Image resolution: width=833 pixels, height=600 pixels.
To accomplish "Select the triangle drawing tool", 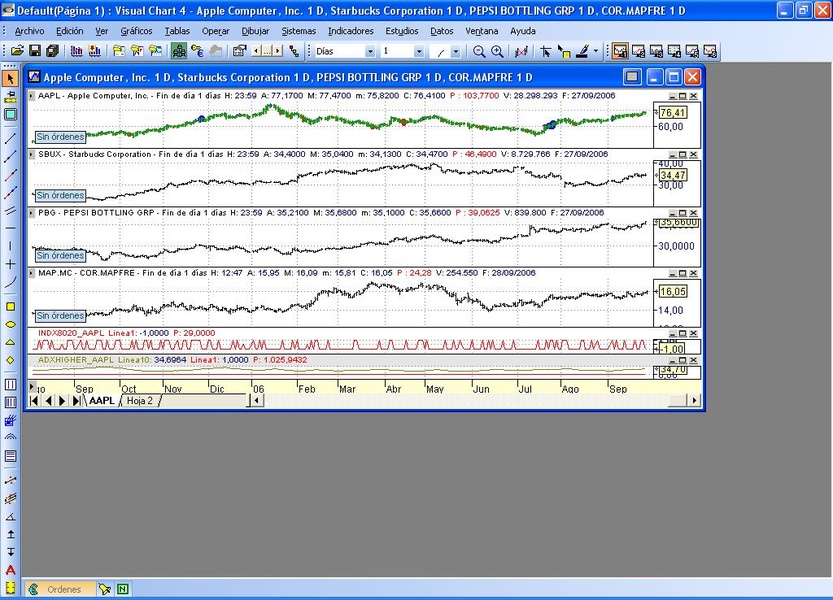I will [x=10, y=343].
